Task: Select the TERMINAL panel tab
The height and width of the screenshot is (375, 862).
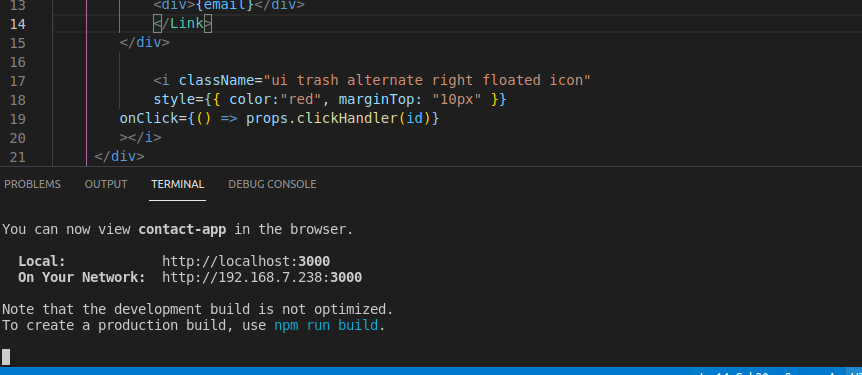Action: (178, 184)
